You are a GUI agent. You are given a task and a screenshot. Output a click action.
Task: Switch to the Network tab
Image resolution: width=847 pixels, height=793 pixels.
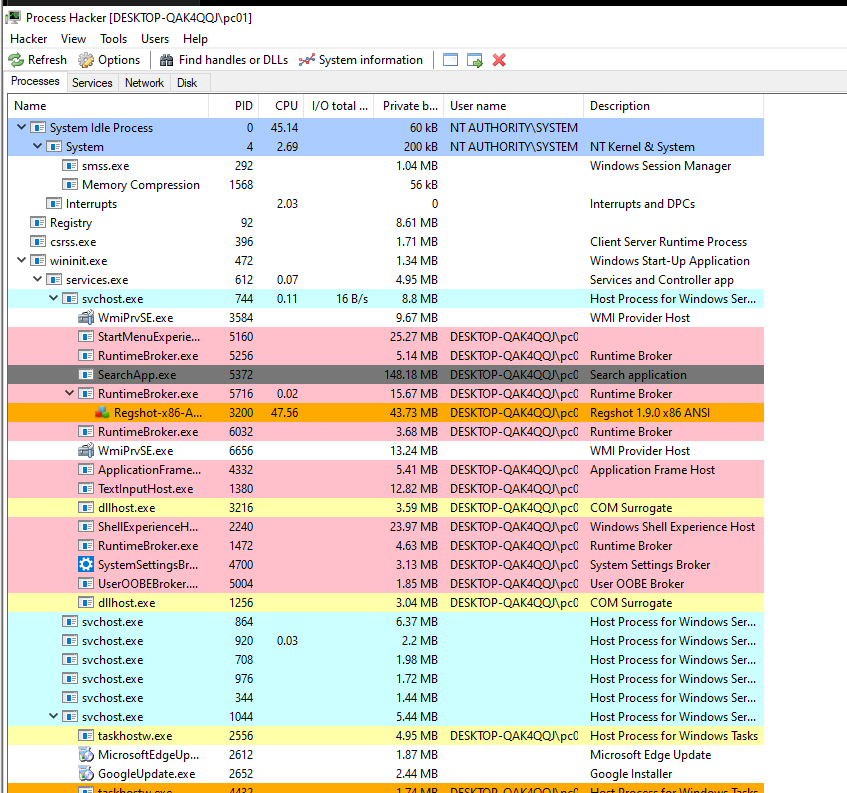(x=144, y=83)
